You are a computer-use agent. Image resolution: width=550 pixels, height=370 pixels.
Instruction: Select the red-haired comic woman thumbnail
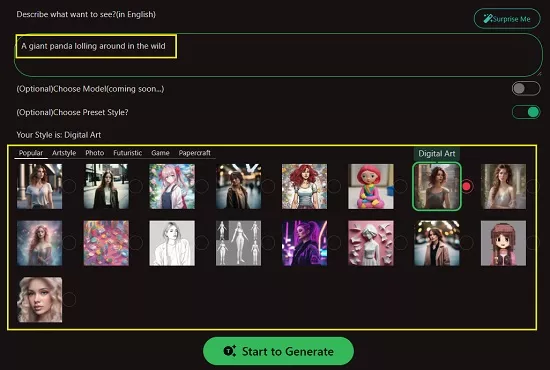click(304, 186)
